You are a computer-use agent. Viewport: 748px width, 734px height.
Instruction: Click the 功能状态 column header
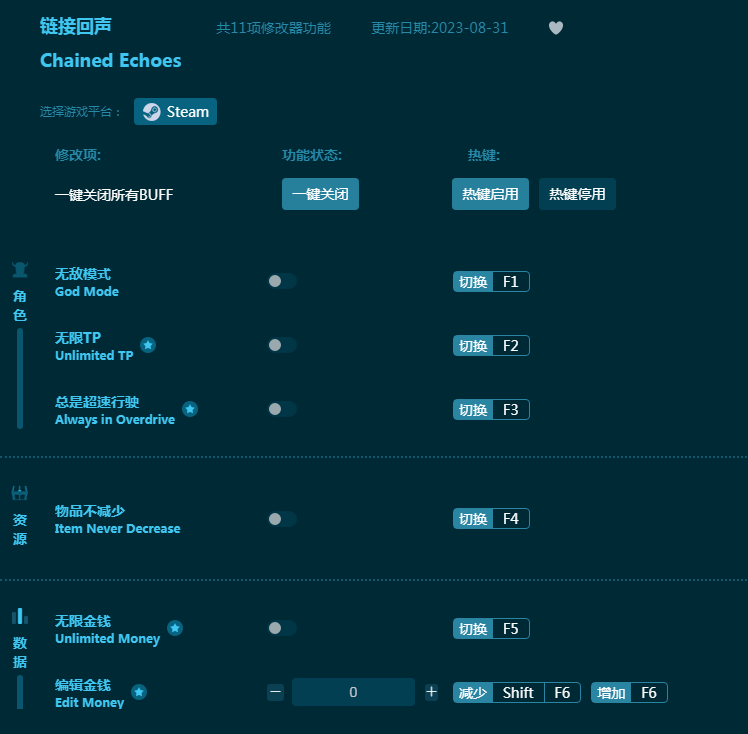tap(312, 155)
